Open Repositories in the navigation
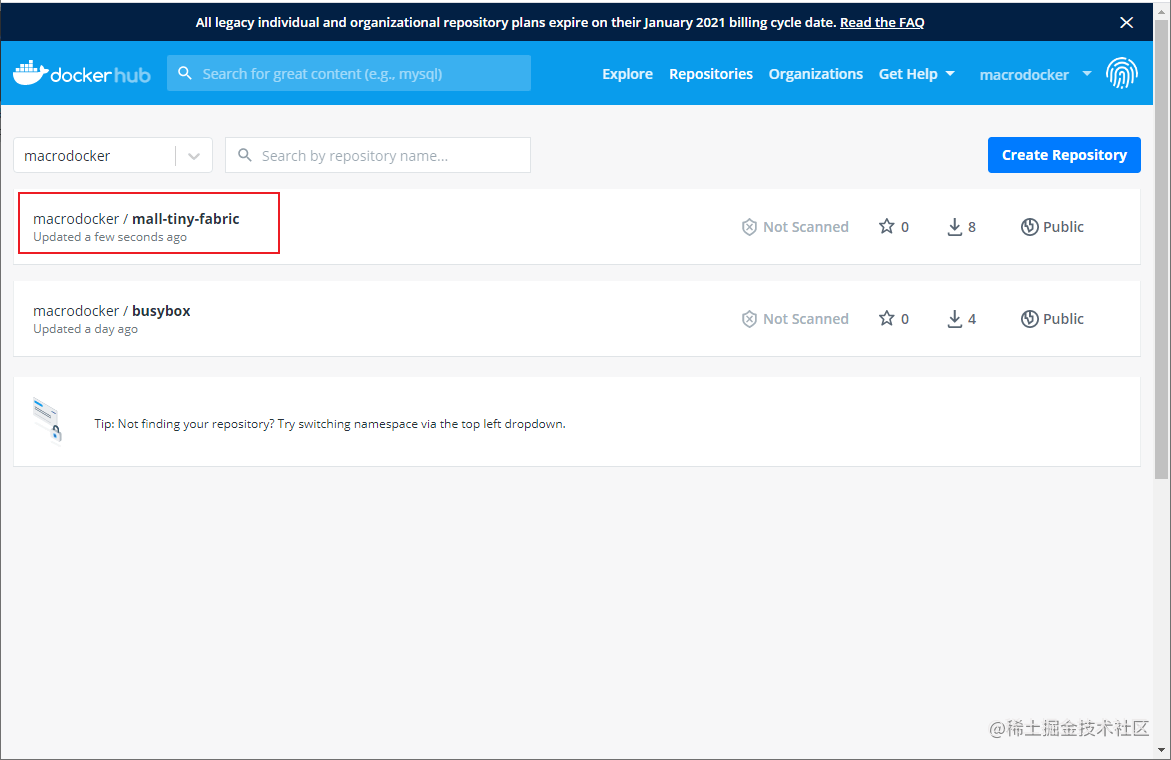Screen dimensions: 1171x760 coord(711,74)
